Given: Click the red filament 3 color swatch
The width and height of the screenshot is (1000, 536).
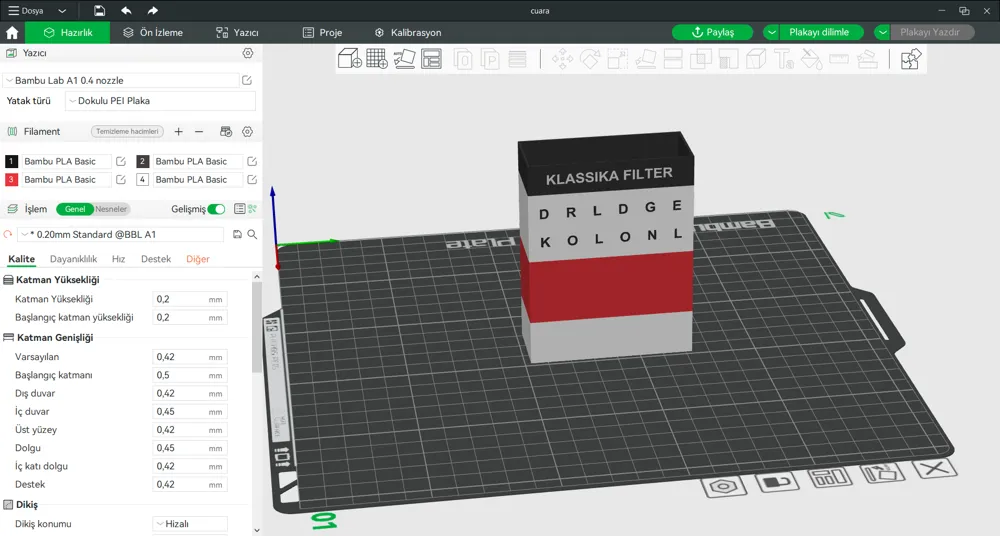Looking at the screenshot, I should [11, 179].
